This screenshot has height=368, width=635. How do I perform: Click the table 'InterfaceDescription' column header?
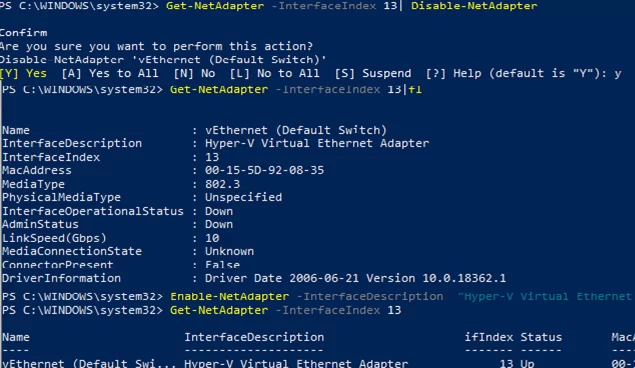tap(254, 337)
